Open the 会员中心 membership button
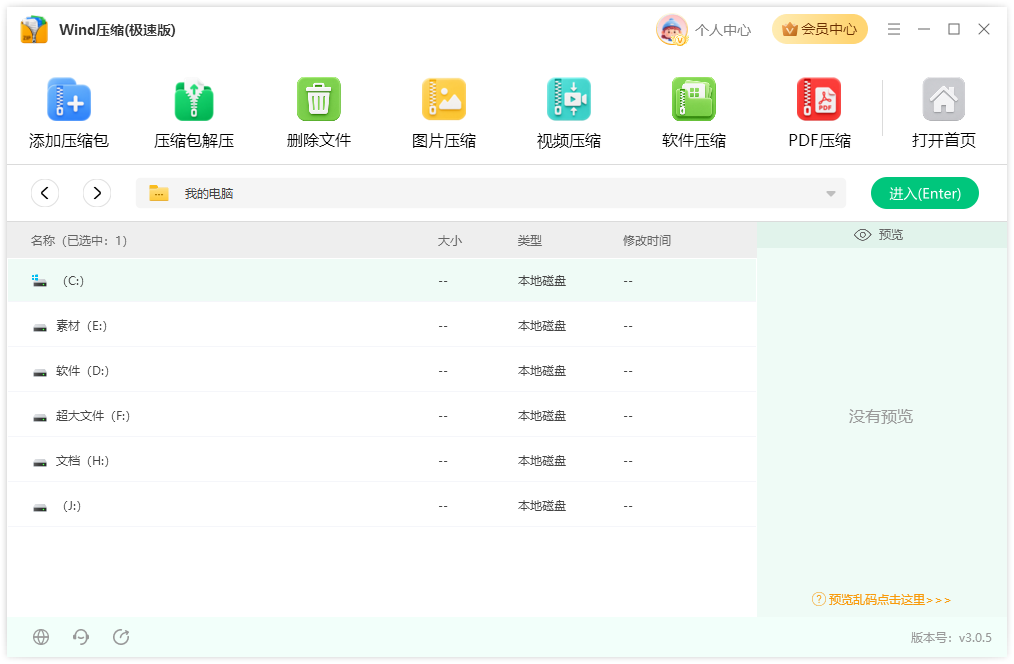The width and height of the screenshot is (1014, 664). (819, 29)
